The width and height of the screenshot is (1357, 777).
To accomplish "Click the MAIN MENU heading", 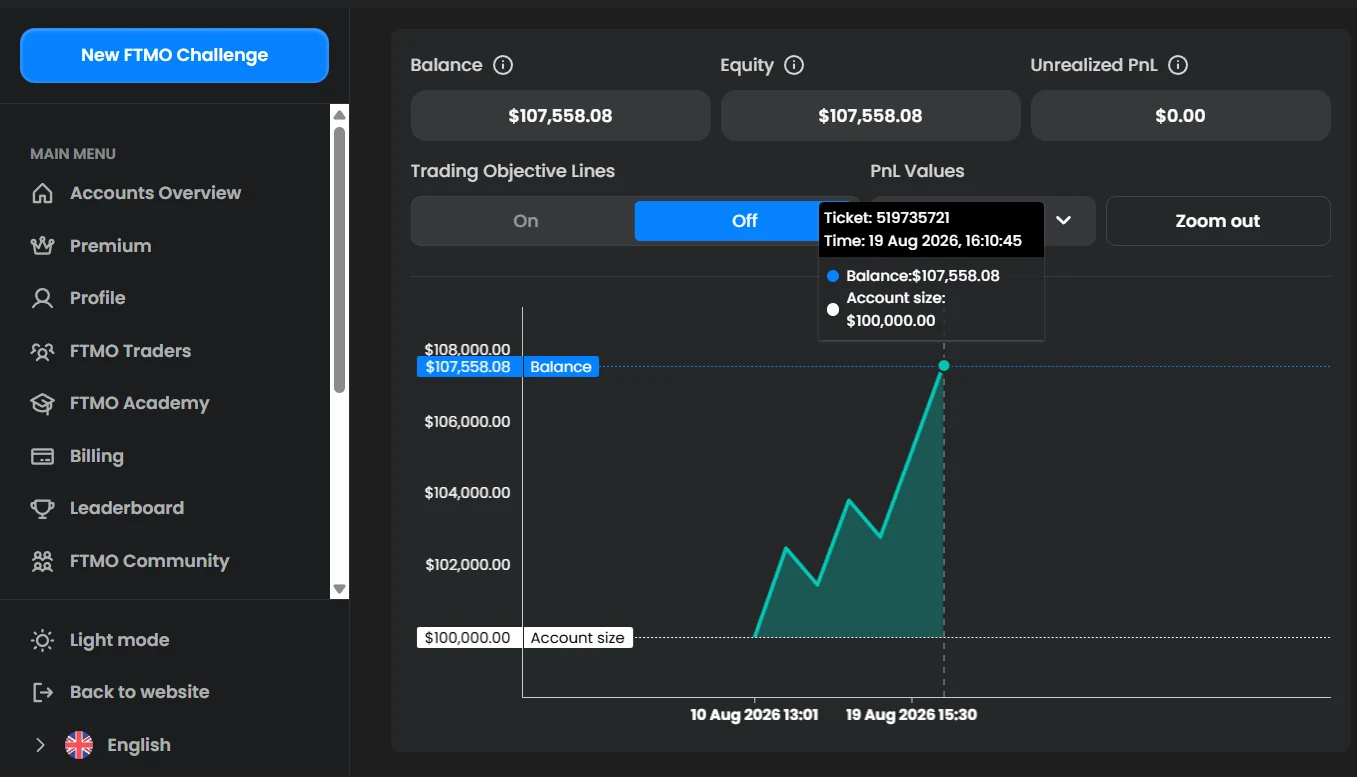I will tap(73, 154).
